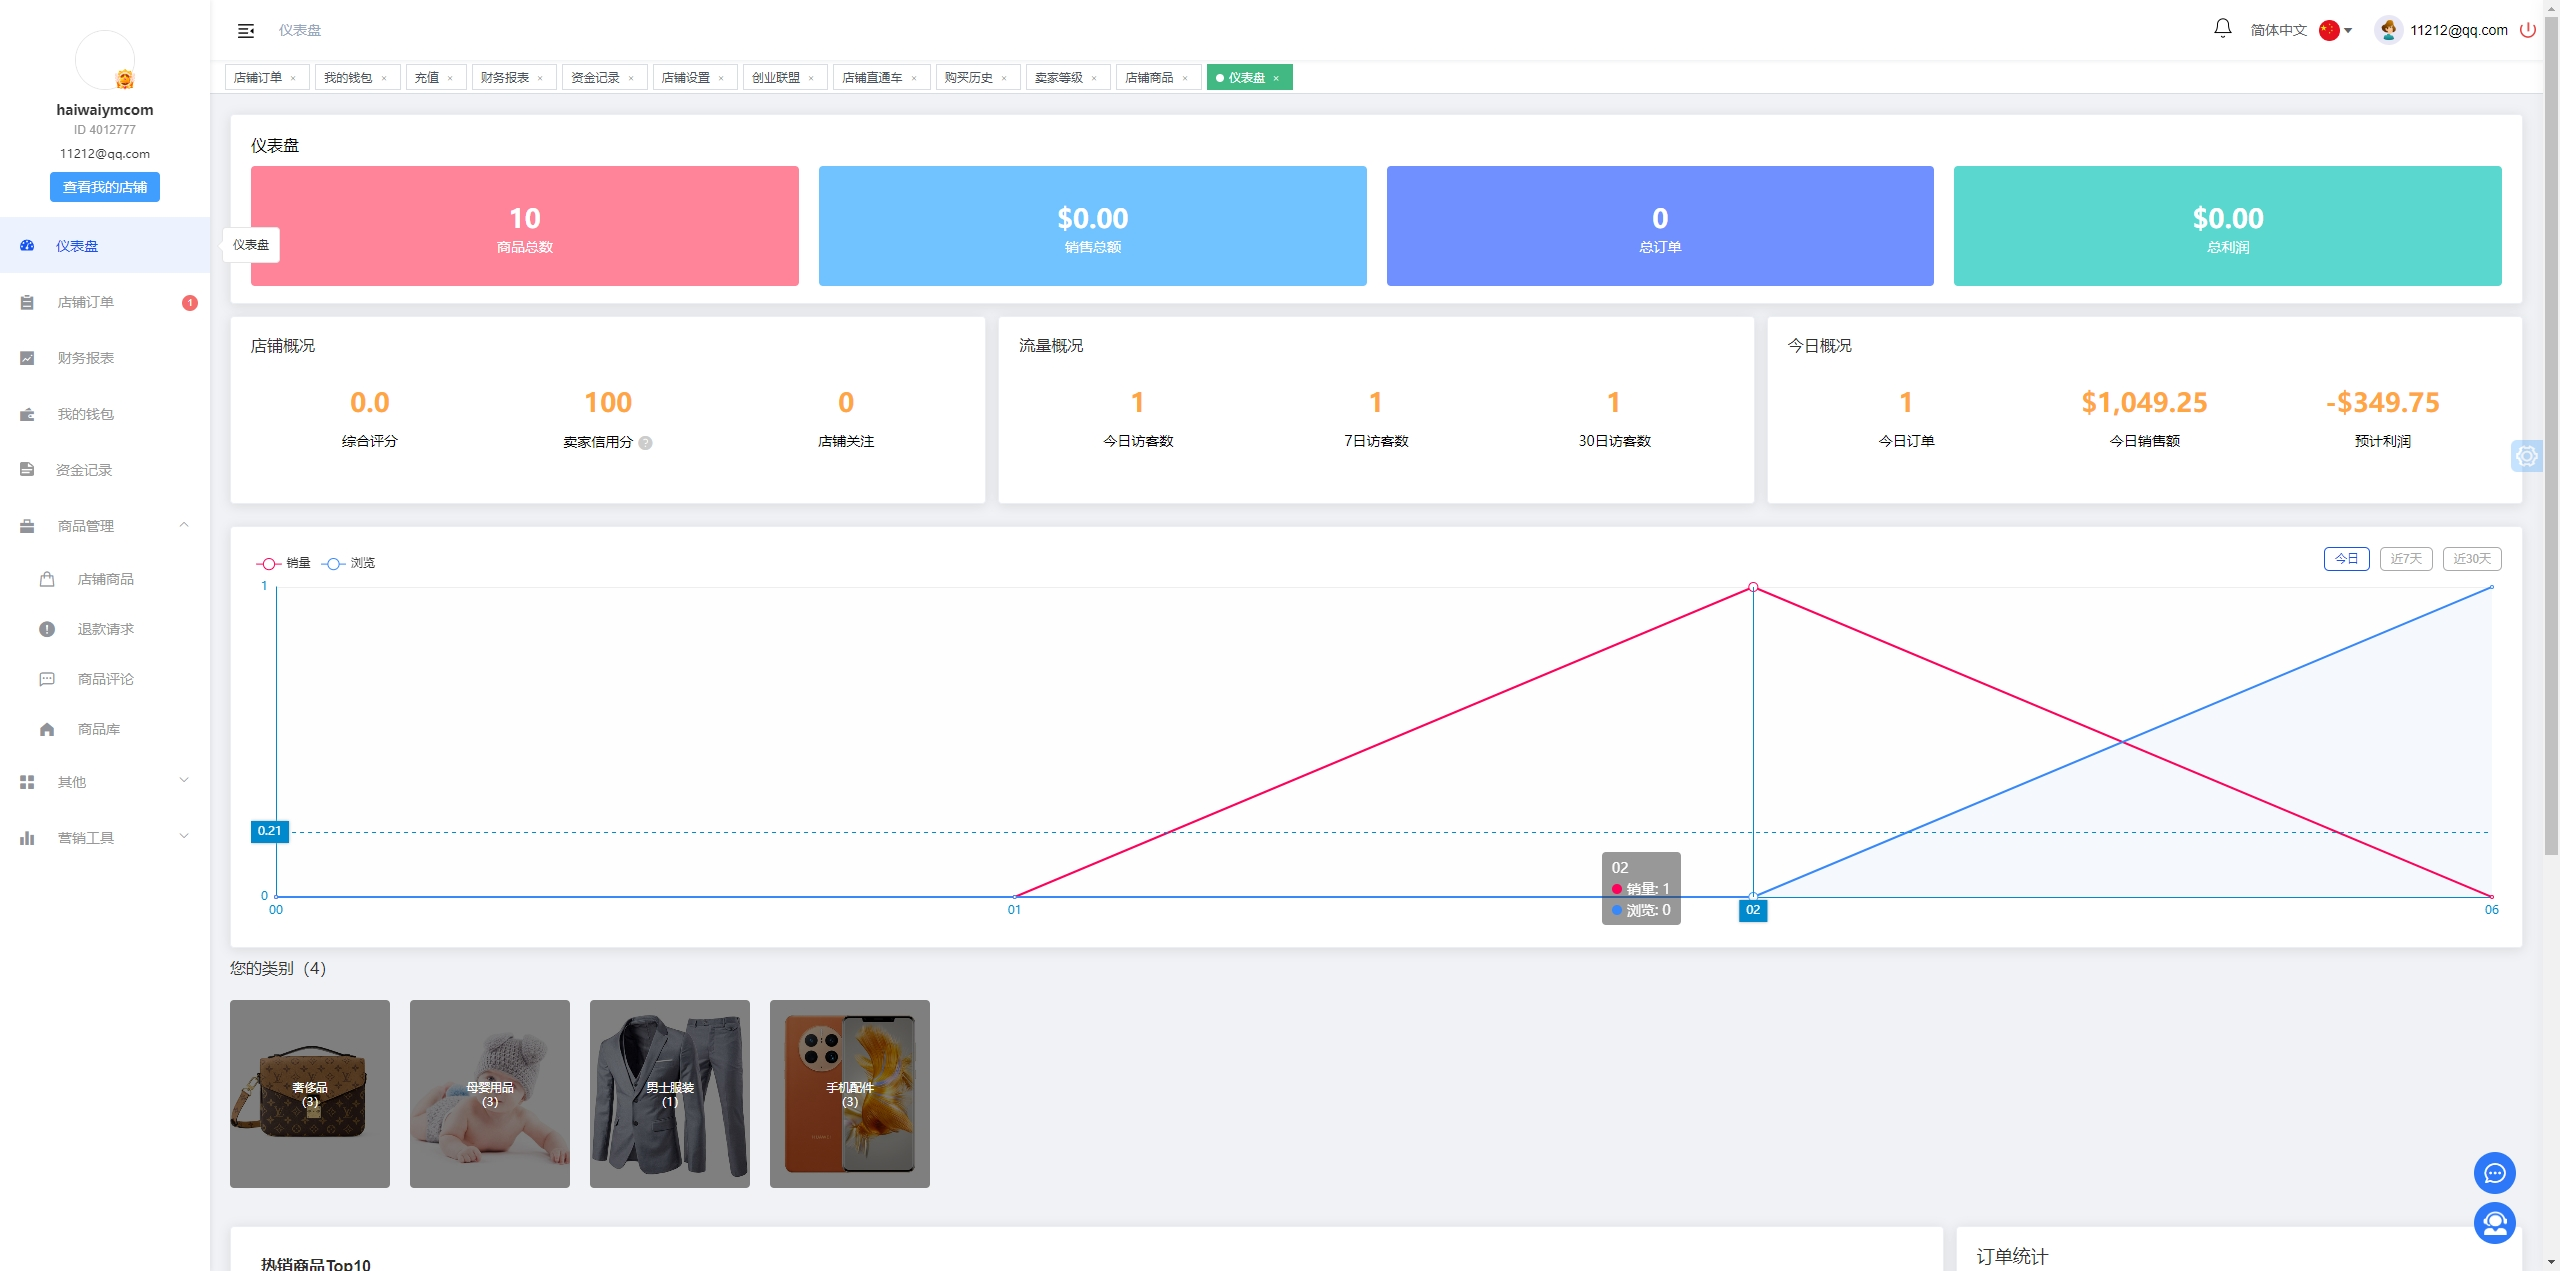Open the 奢侈品 category thumbnail
2560x1271 pixels.
[x=310, y=1093]
